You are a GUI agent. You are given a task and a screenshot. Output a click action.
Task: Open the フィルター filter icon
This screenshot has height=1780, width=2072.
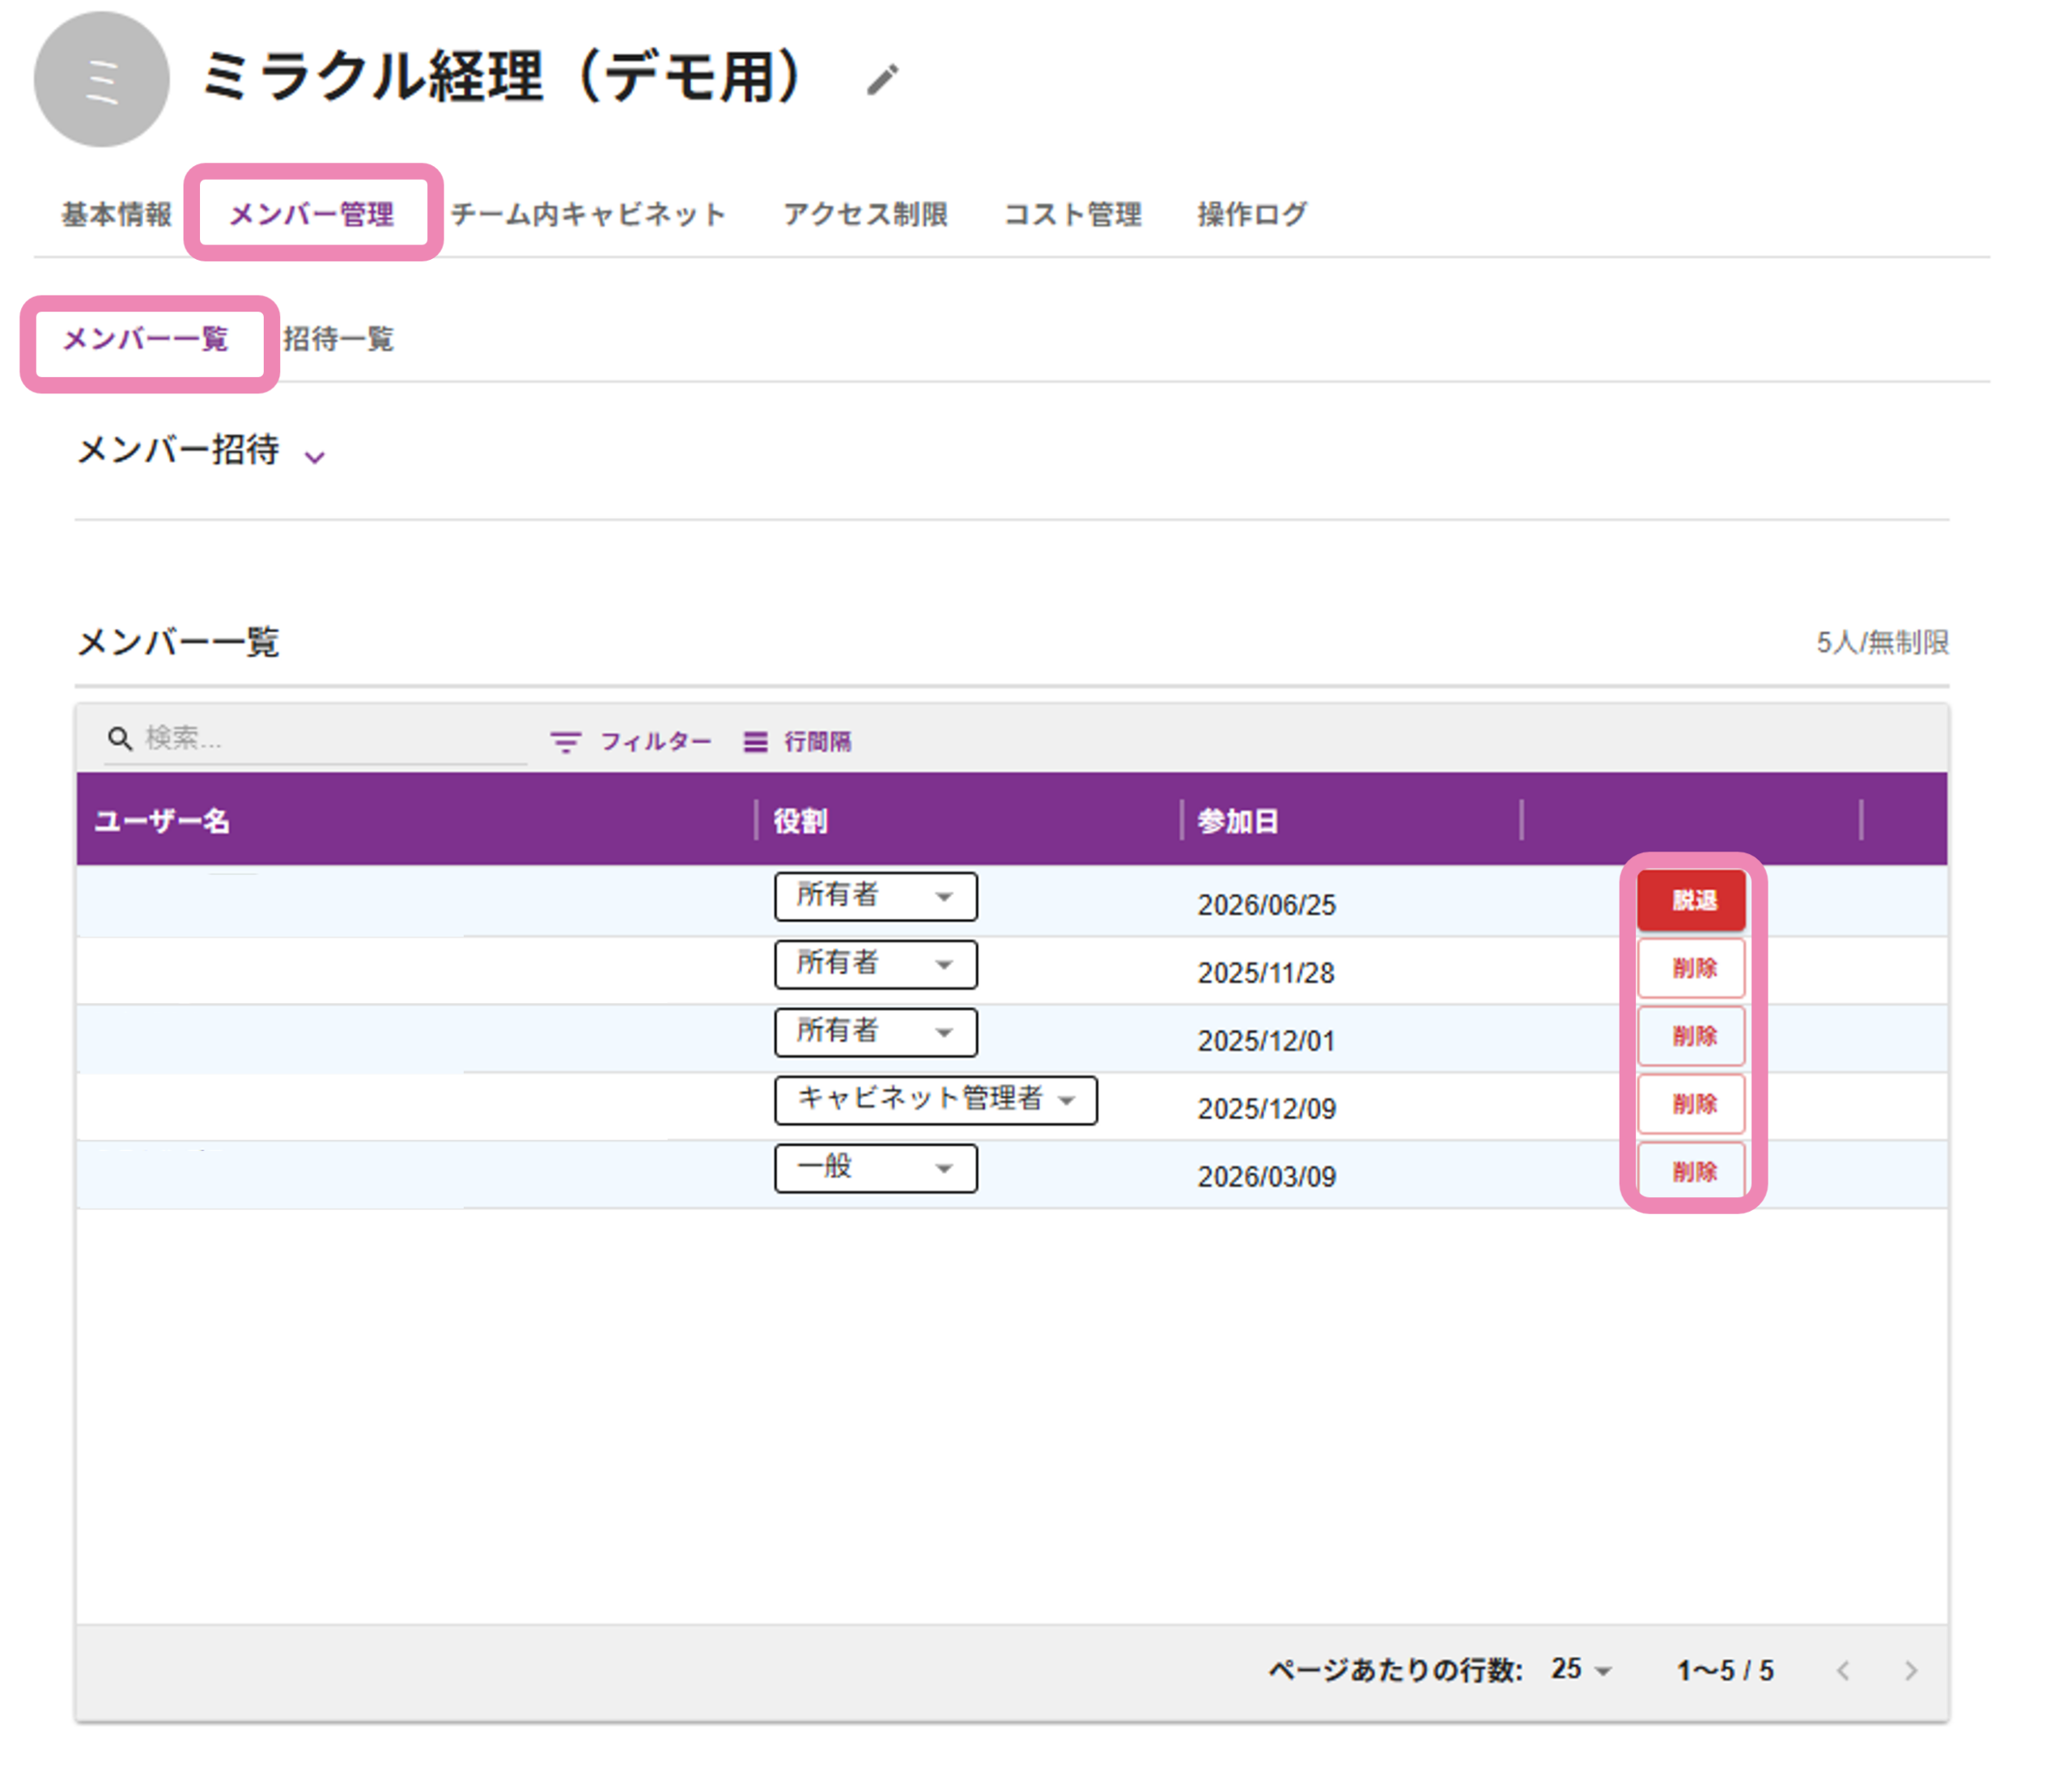tap(565, 742)
